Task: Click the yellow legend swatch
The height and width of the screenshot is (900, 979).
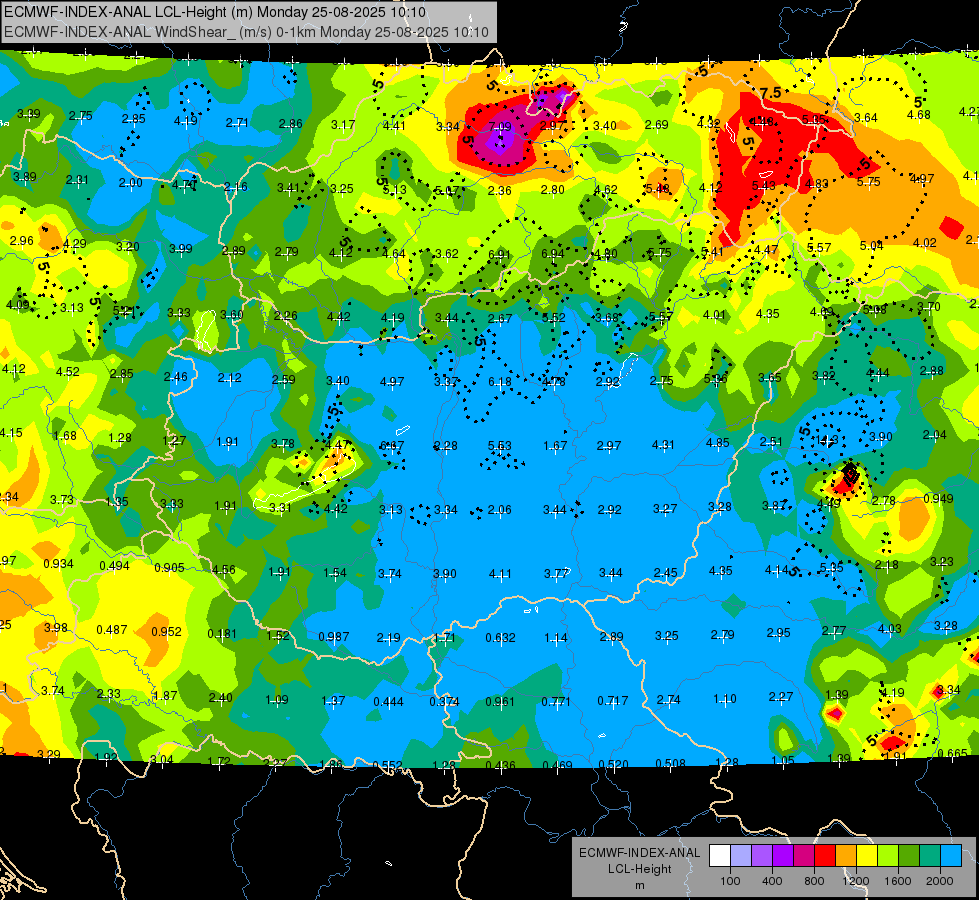Action: pos(867,856)
